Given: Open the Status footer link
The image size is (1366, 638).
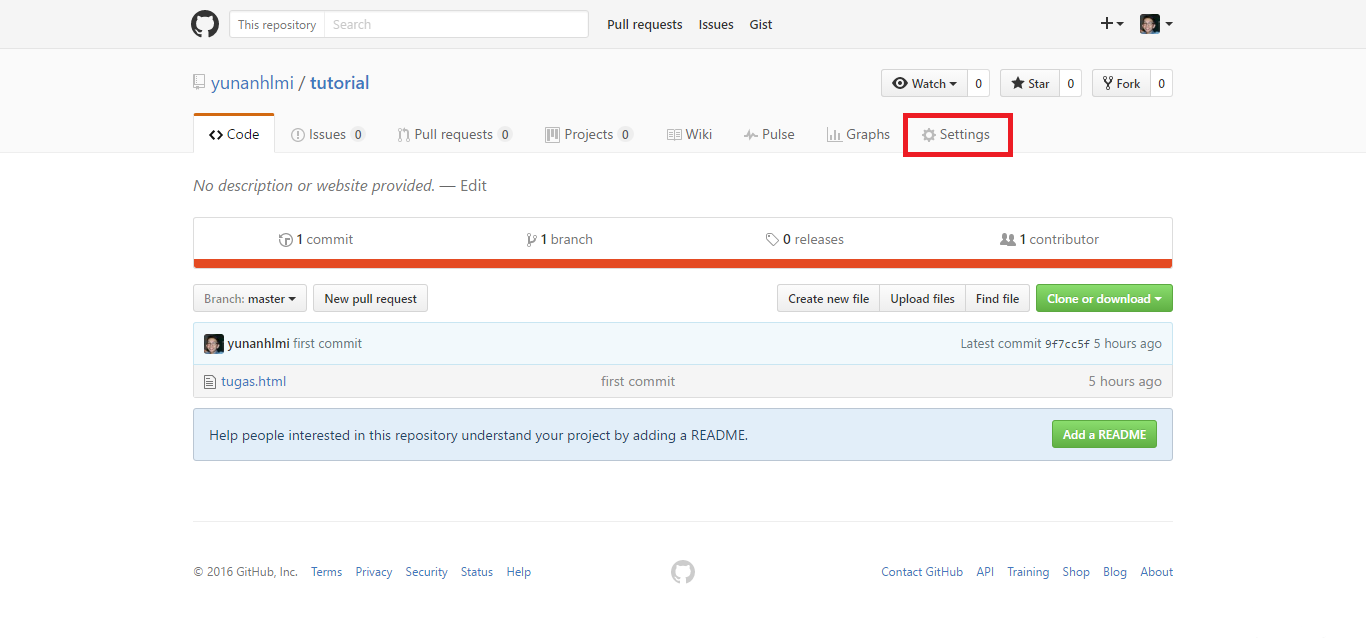Looking at the screenshot, I should [477, 572].
